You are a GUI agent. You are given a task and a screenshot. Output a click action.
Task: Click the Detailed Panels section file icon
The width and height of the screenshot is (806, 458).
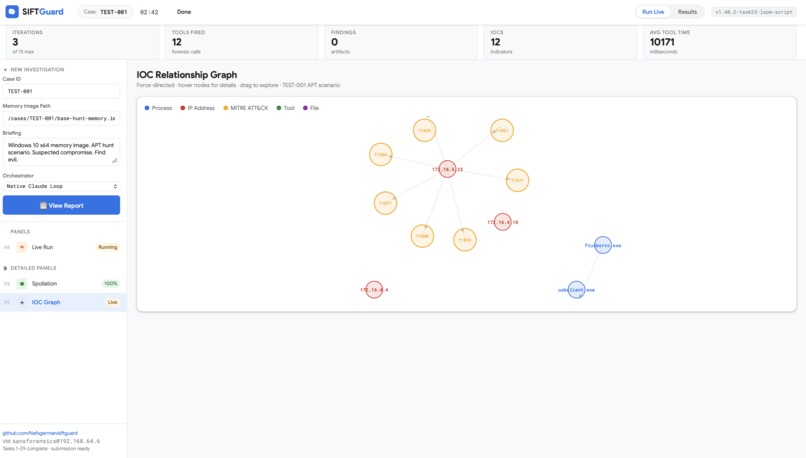click(x=5, y=268)
